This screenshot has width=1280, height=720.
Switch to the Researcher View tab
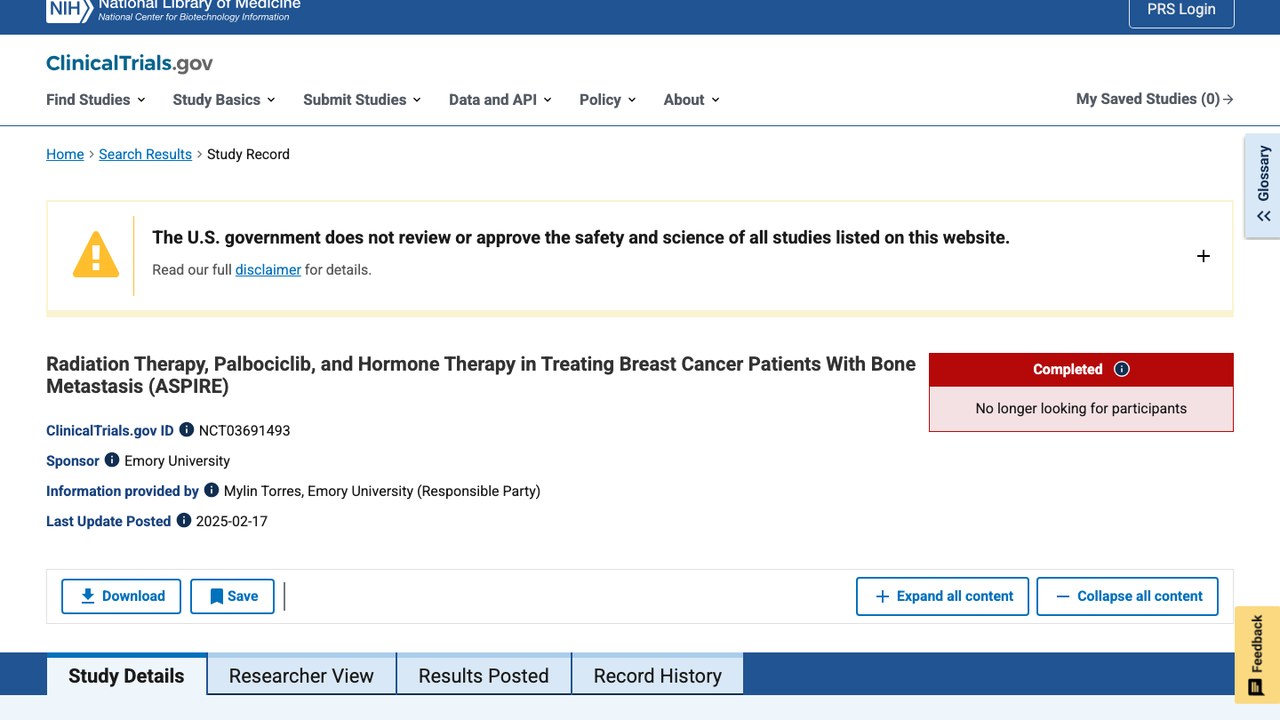pyautogui.click(x=301, y=675)
